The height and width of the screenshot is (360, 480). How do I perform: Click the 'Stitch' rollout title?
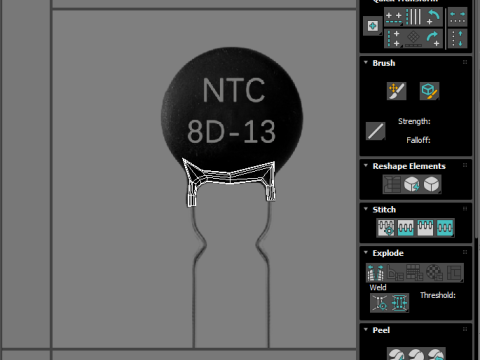tap(384, 210)
